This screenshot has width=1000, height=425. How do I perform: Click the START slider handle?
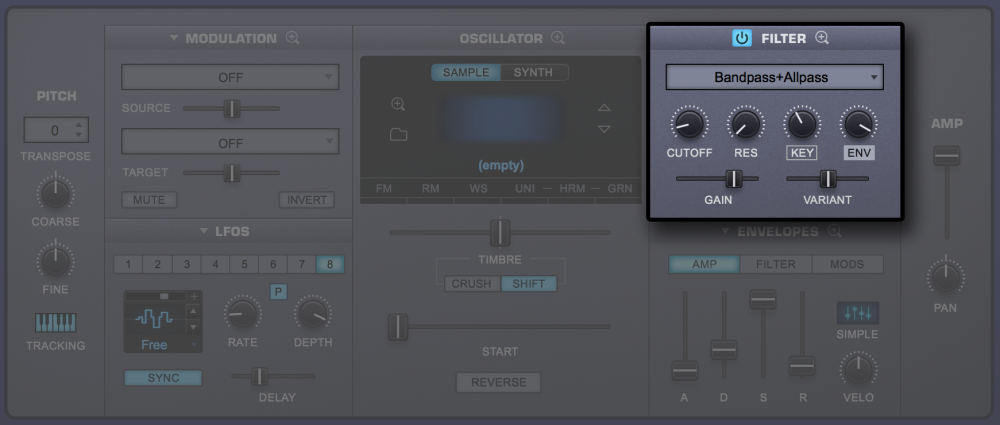(398, 326)
